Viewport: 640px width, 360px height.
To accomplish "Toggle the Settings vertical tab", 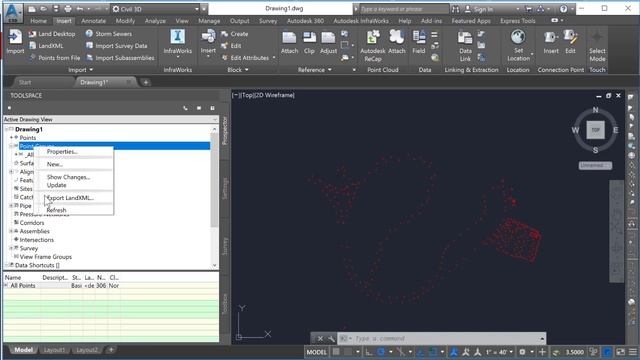I will 224,189.
